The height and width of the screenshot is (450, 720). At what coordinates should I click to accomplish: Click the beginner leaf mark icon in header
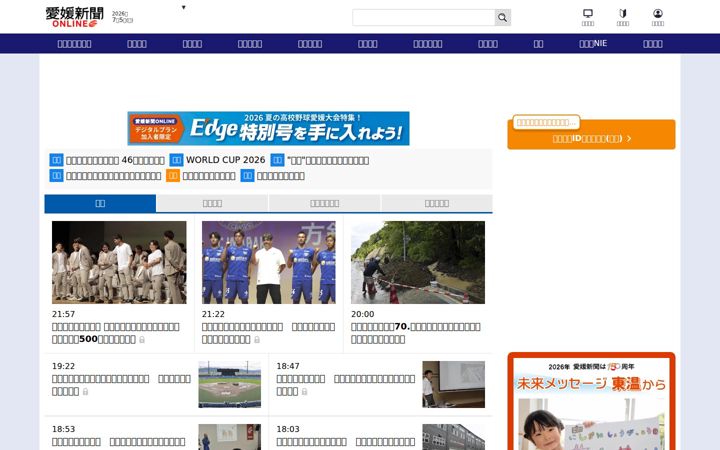pyautogui.click(x=623, y=13)
